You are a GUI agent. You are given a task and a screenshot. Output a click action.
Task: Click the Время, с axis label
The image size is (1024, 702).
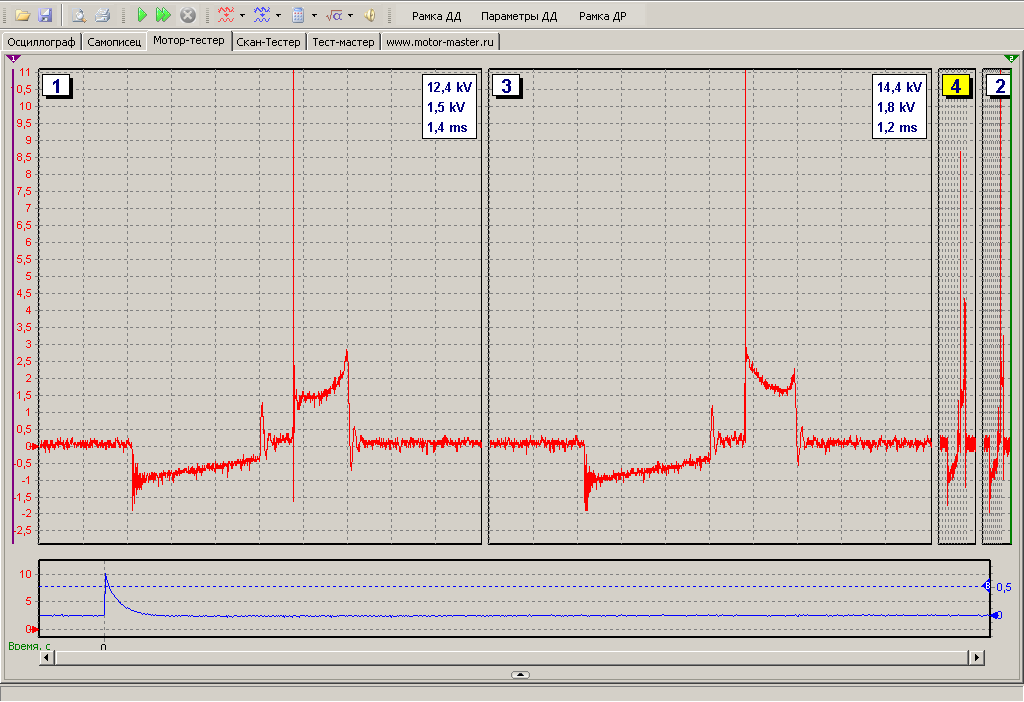(29, 646)
